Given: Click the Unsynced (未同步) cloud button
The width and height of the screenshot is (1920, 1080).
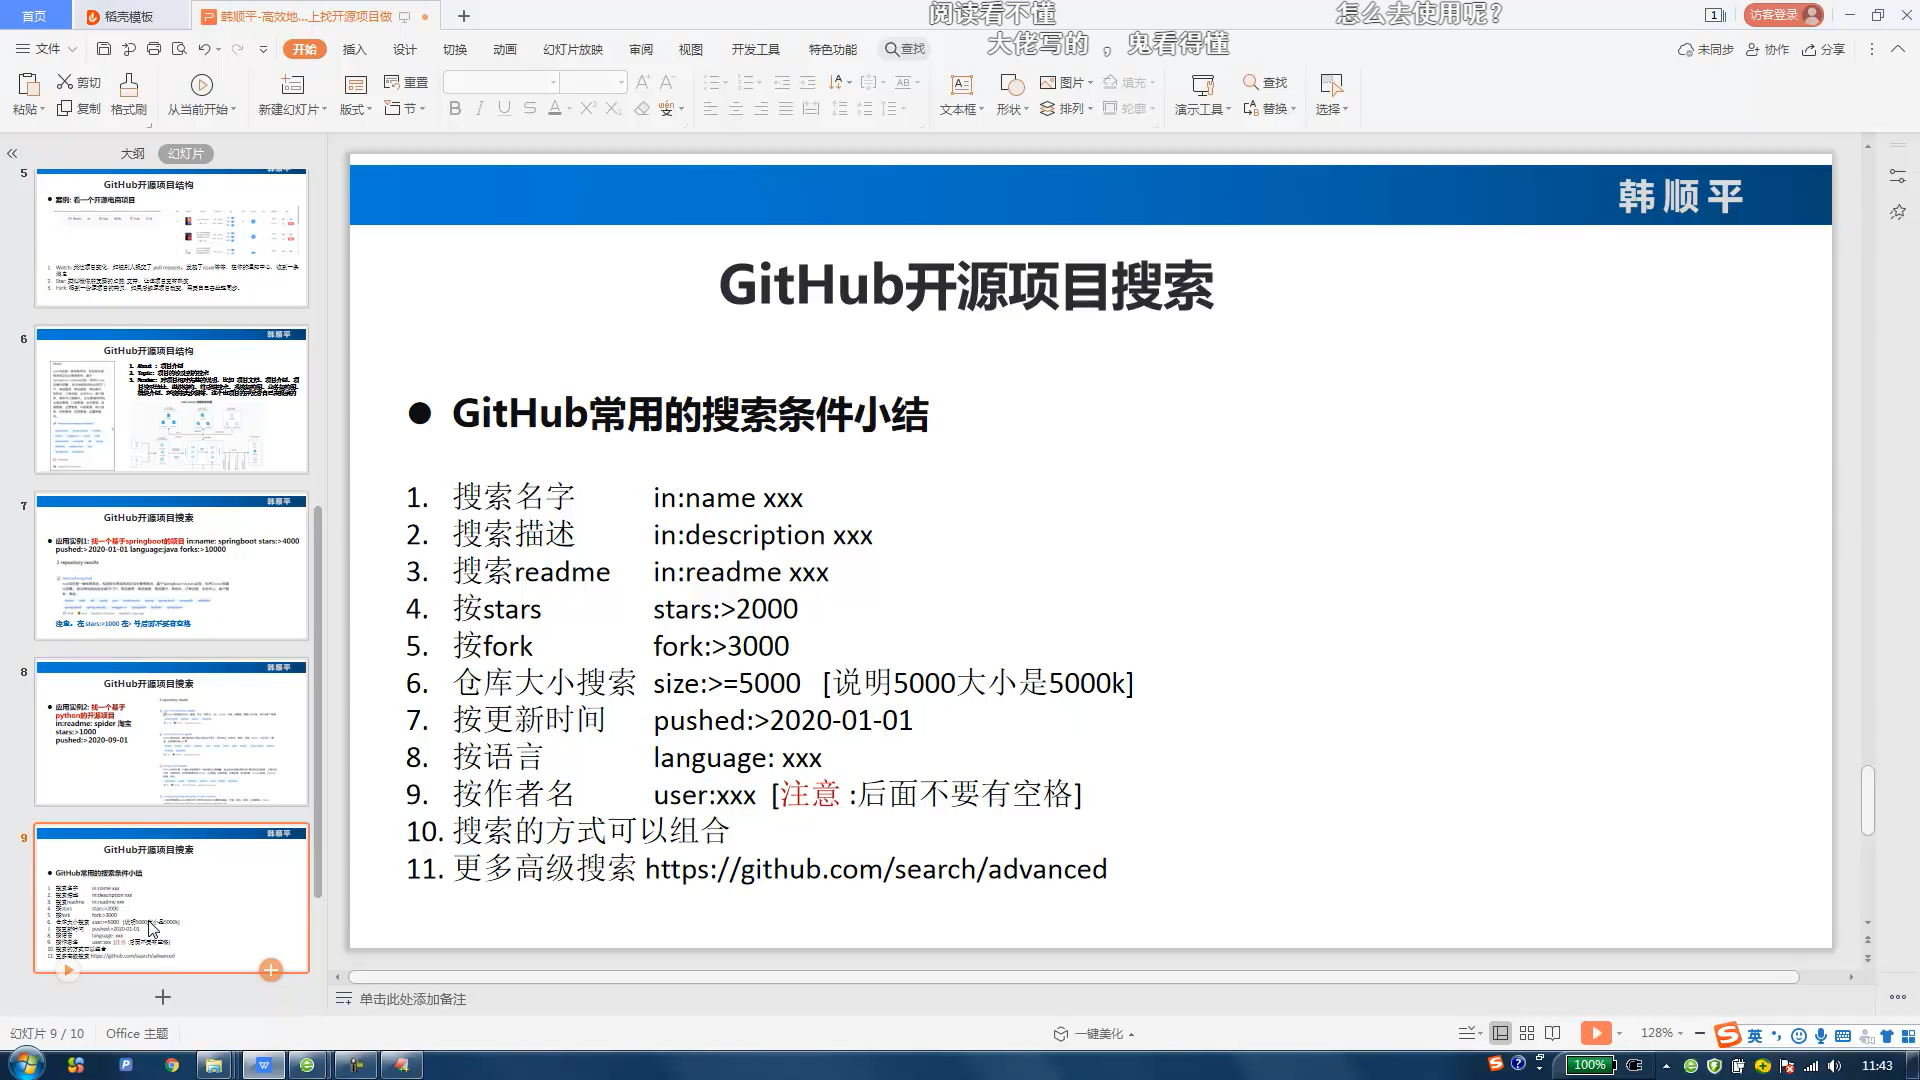Looking at the screenshot, I should [x=1706, y=49].
